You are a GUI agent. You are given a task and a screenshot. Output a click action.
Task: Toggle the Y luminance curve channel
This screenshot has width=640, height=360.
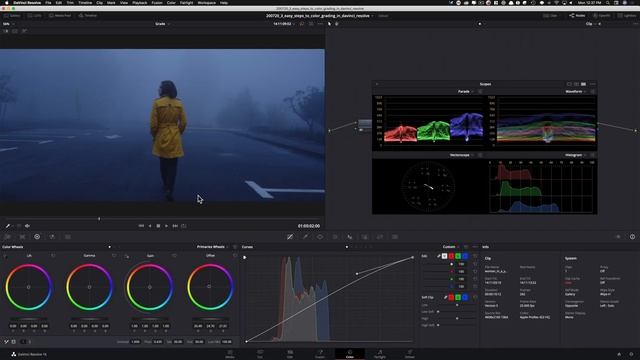[x=444, y=256]
